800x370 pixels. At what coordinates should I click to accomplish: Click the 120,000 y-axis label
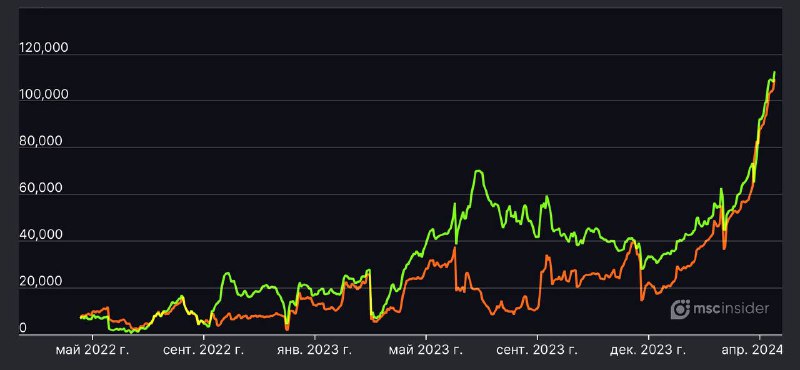(x=43, y=47)
